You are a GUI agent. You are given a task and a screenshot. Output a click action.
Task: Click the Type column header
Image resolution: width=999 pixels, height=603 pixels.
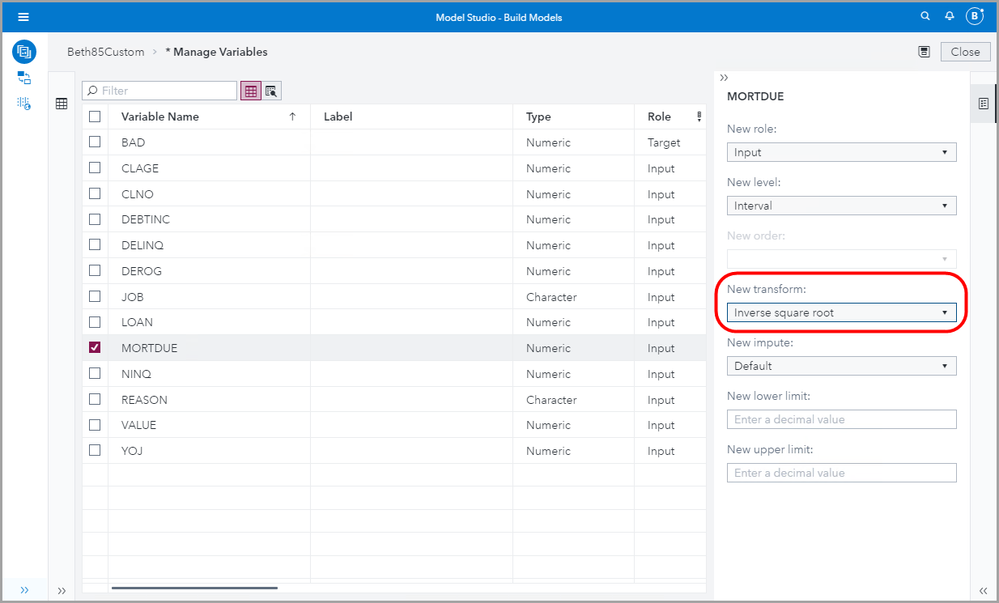573,117
